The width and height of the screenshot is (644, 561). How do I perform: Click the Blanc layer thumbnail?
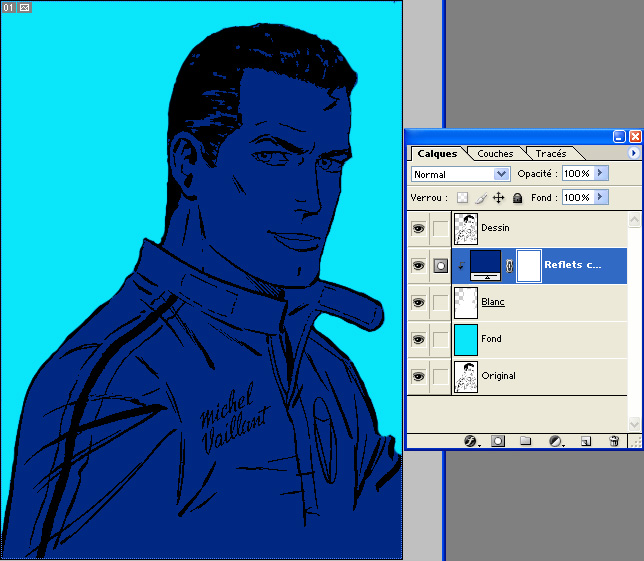[x=466, y=303]
